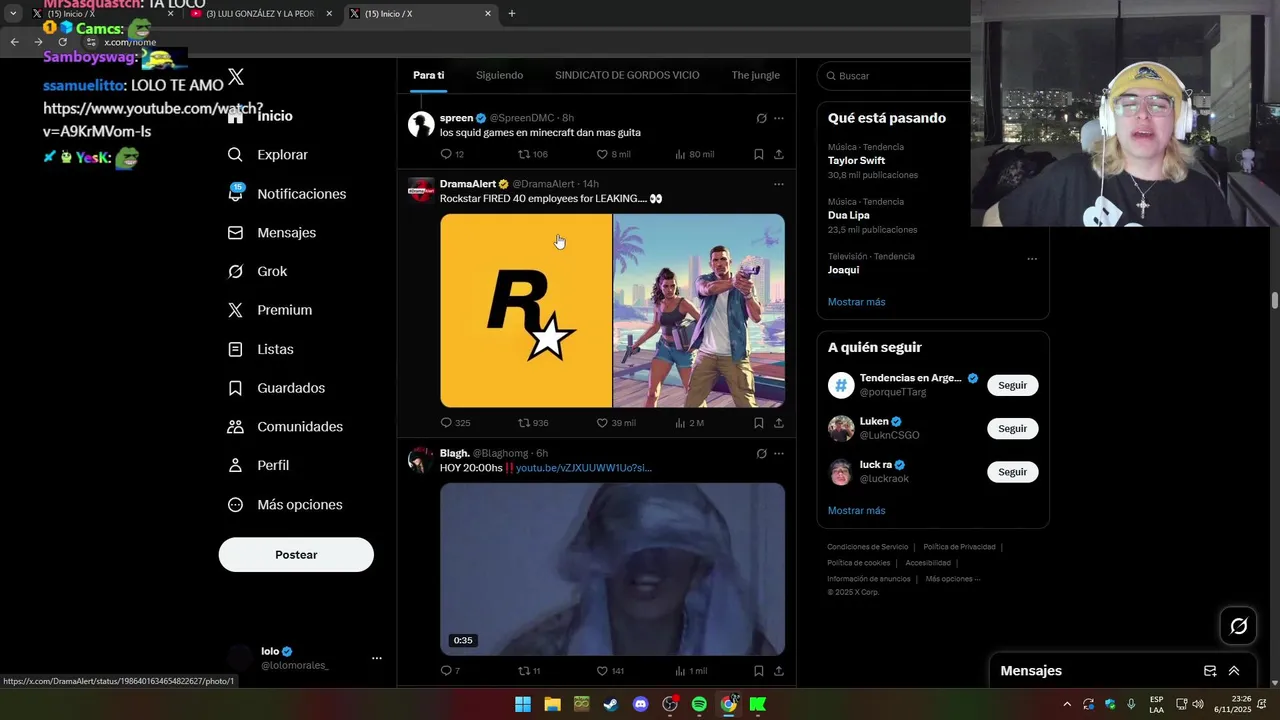Viewport: 1280px width, 720px height.
Task: Open Mensajes in the sidebar
Action: coord(272,233)
